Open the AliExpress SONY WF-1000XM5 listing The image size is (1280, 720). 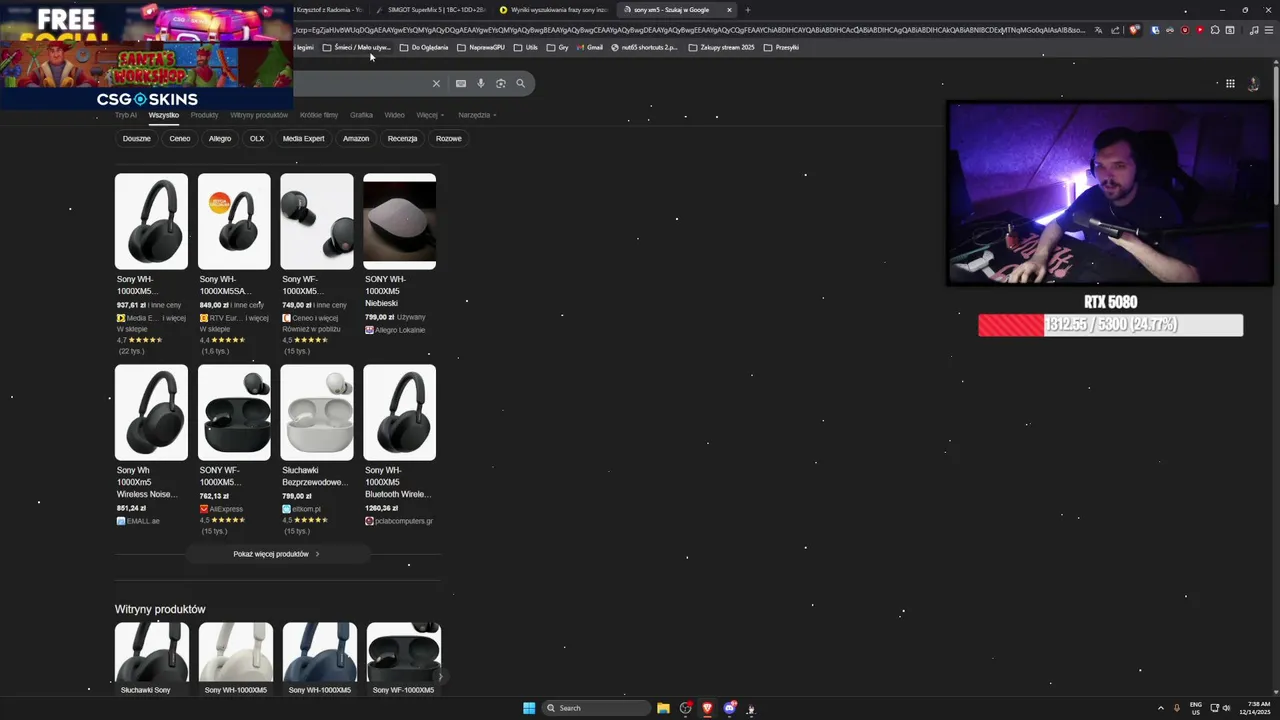click(234, 450)
